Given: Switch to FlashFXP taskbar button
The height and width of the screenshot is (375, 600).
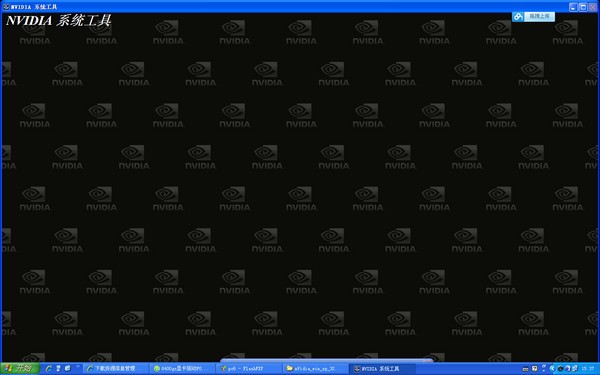Looking at the screenshot, I should tap(249, 368).
